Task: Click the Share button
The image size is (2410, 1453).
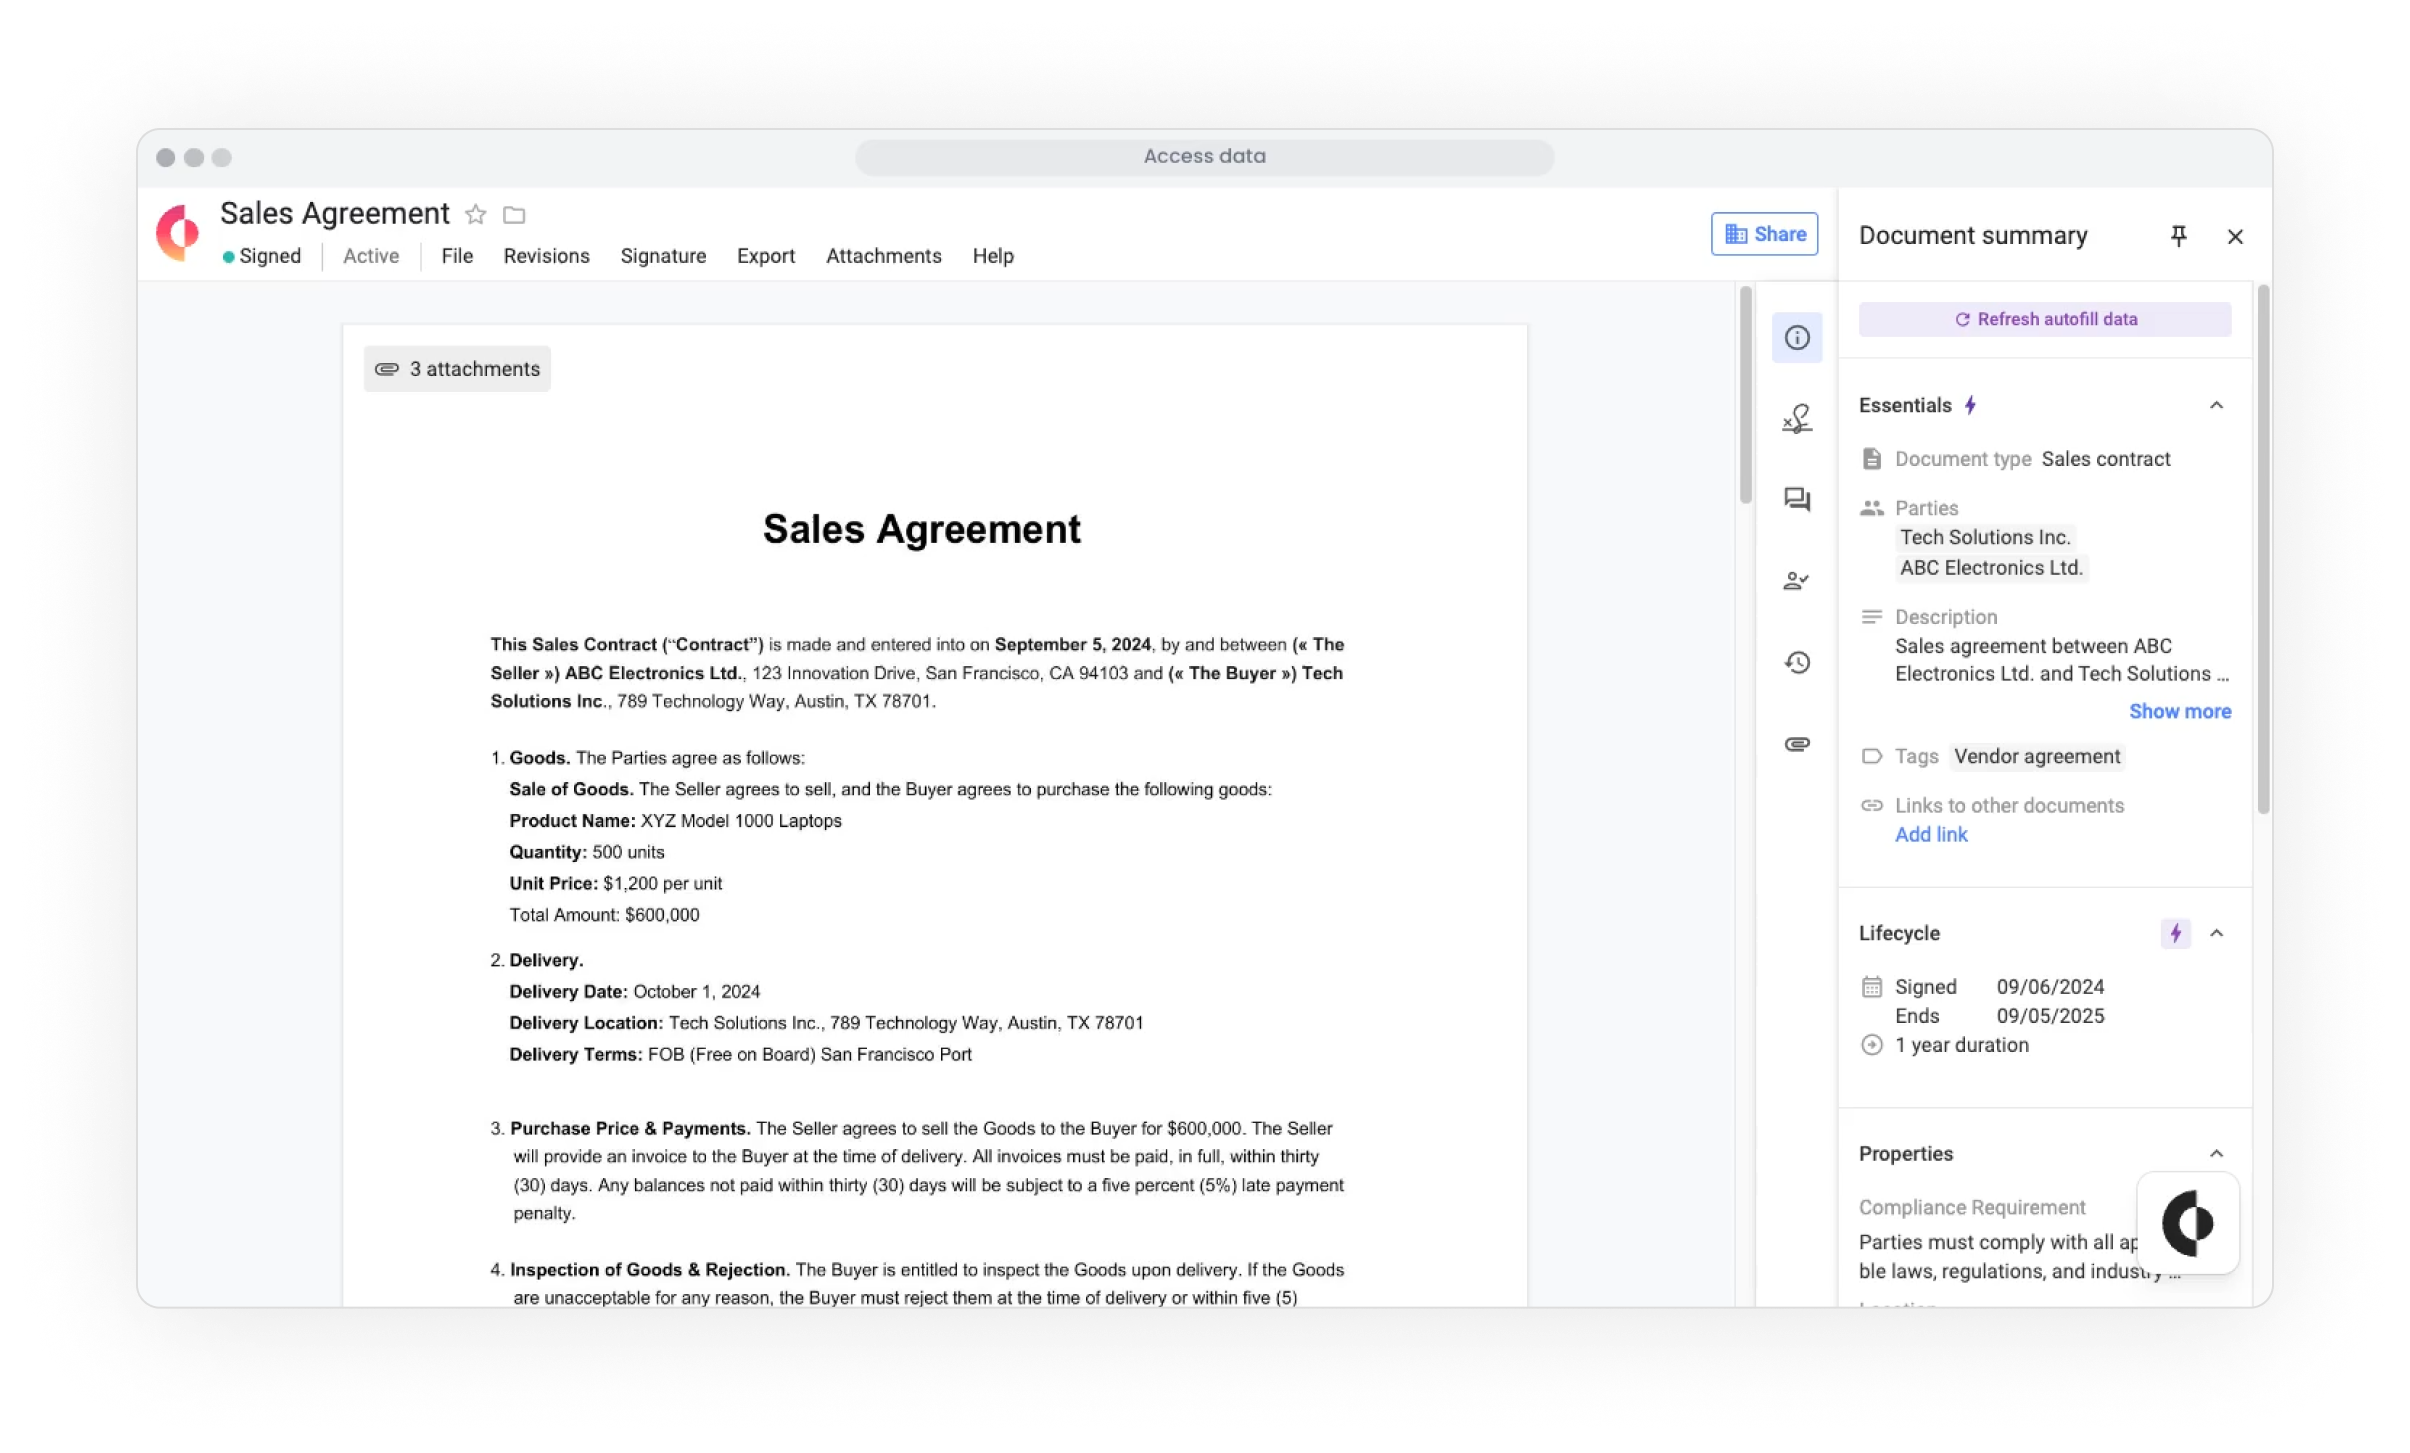Action: click(1764, 234)
